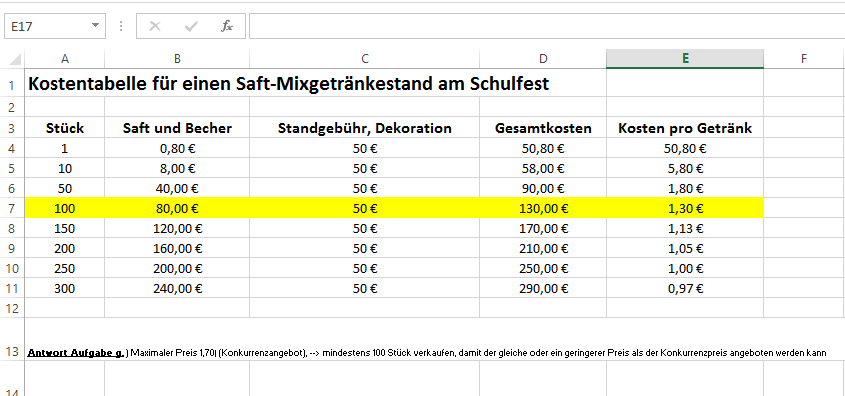Viewport: 845px width, 396px height.
Task: Select the cell with value 0,80 €
Action: coord(177,149)
